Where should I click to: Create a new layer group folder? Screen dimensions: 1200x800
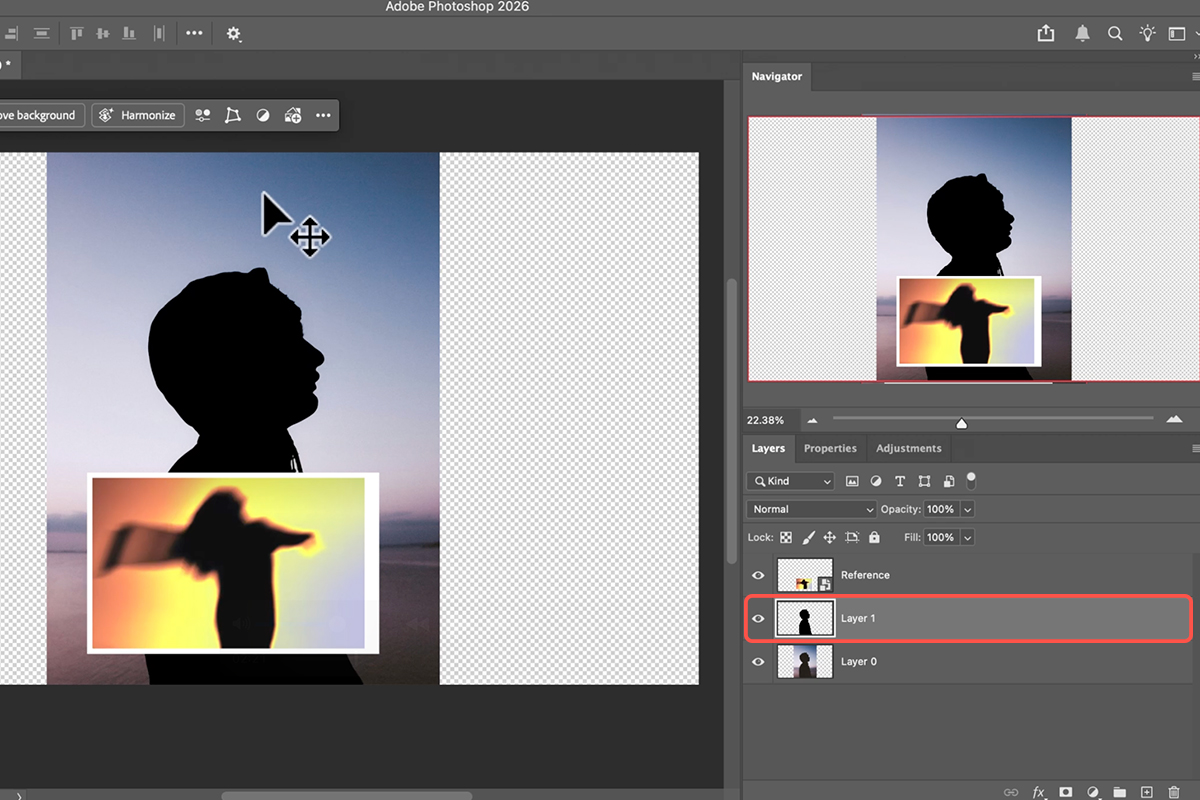tap(1120, 792)
